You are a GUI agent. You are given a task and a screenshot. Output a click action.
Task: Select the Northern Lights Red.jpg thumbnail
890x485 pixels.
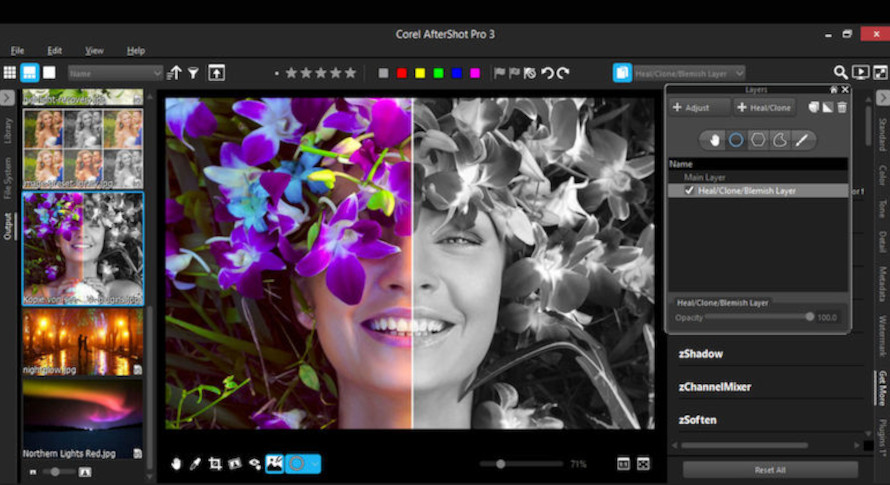point(83,420)
